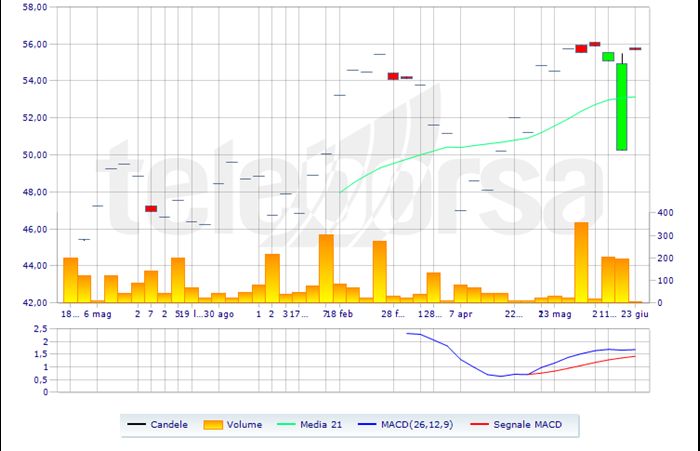Click the large green candle near 23 giu
The height and width of the screenshot is (451, 700).
621,107
